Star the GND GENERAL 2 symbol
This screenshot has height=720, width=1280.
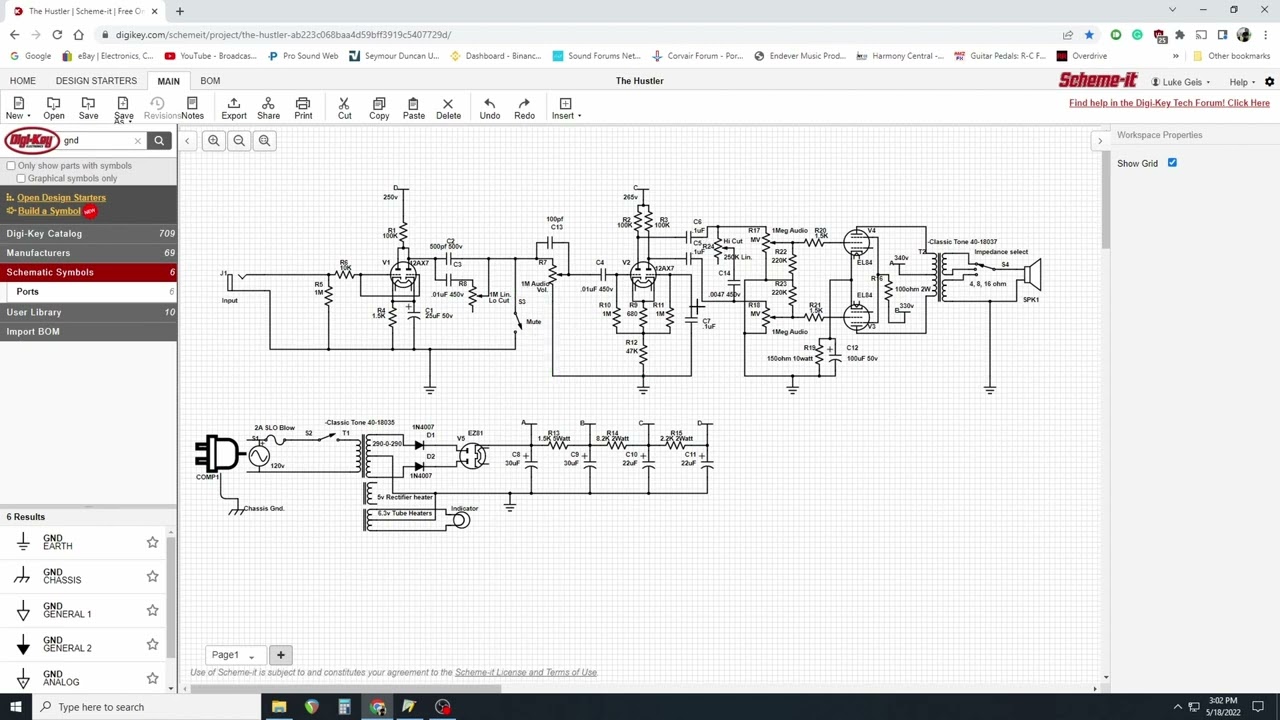pos(152,644)
